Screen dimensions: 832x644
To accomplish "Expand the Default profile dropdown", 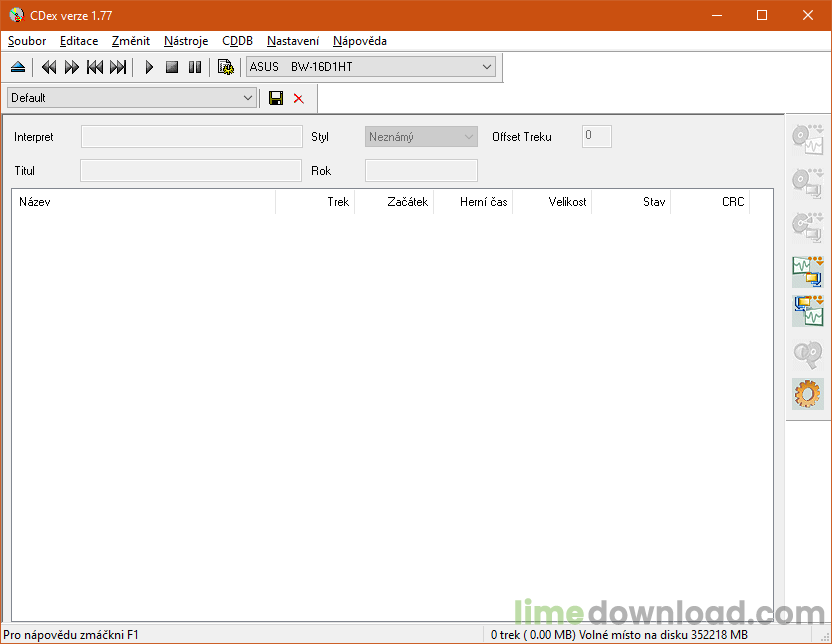I will pyautogui.click(x=132, y=98).
